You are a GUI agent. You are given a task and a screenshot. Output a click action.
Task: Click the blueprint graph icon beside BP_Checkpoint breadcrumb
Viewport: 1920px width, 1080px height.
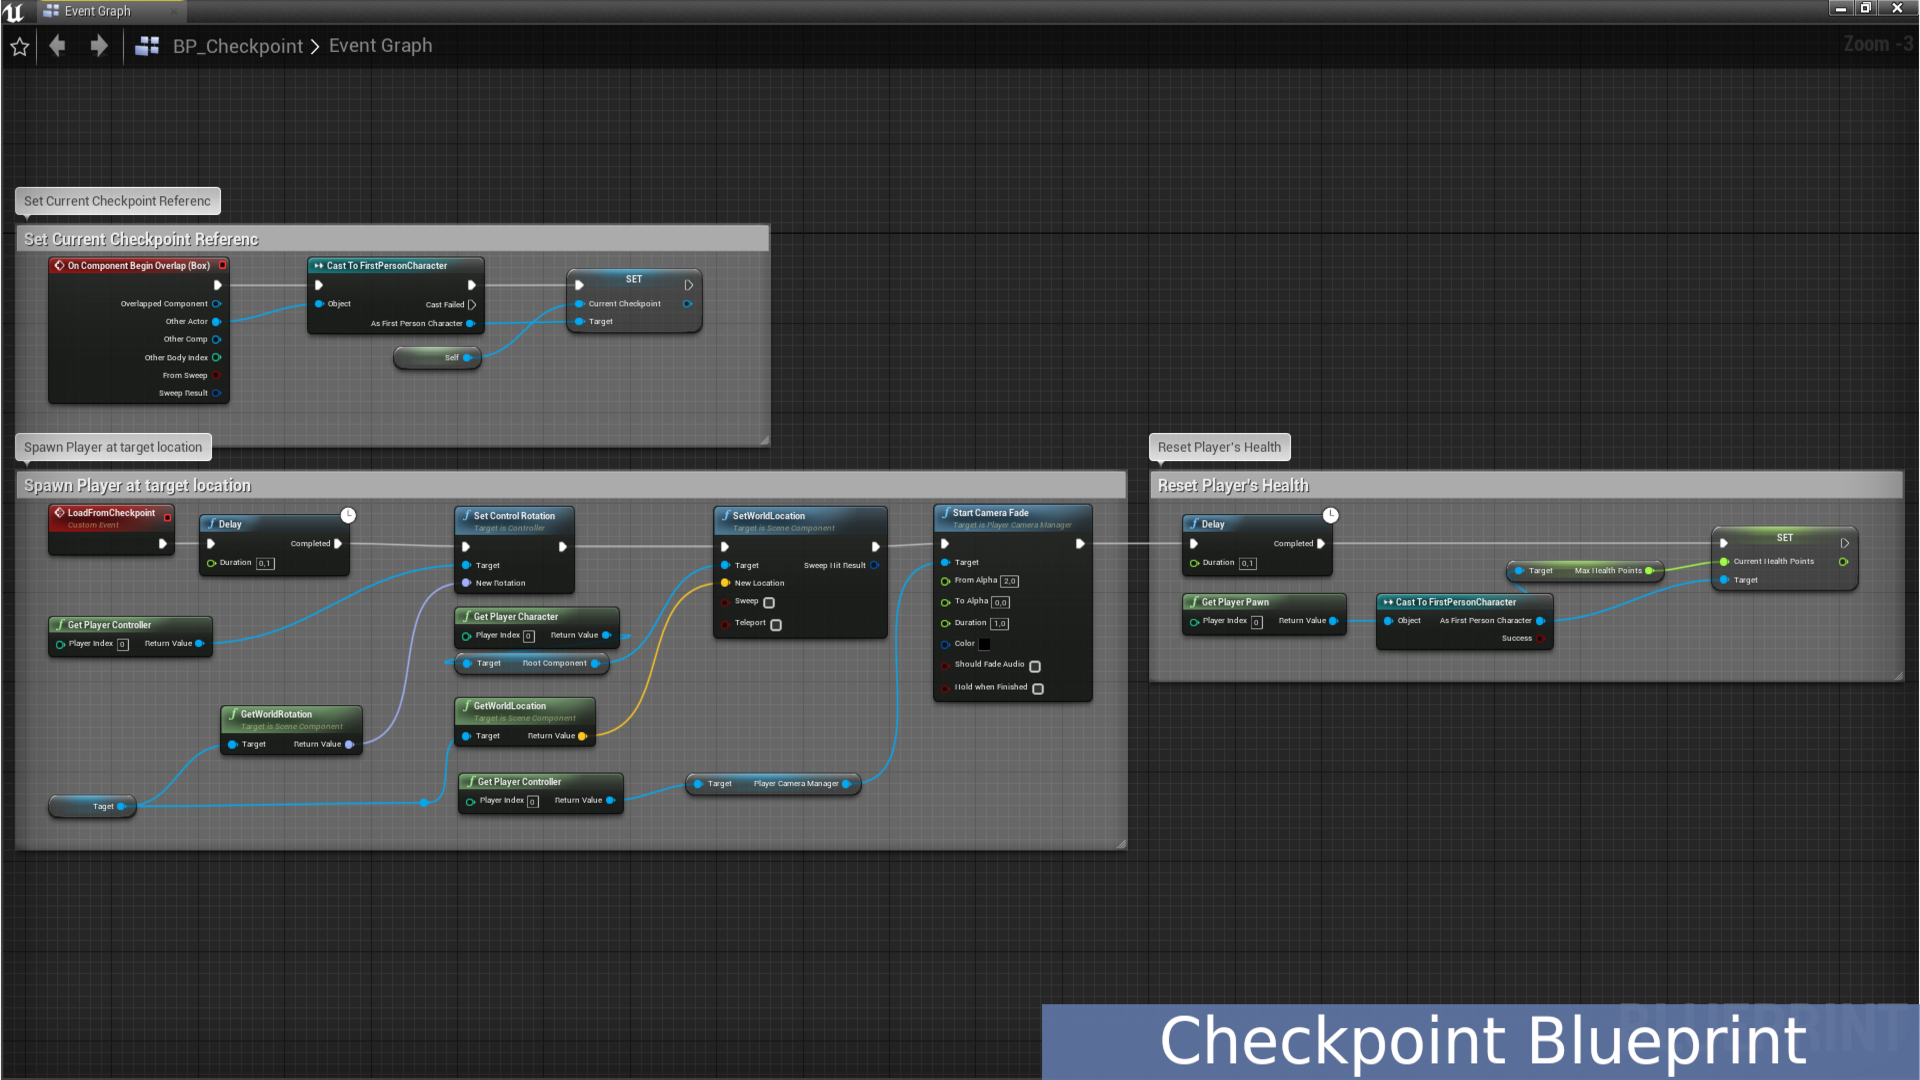(147, 45)
